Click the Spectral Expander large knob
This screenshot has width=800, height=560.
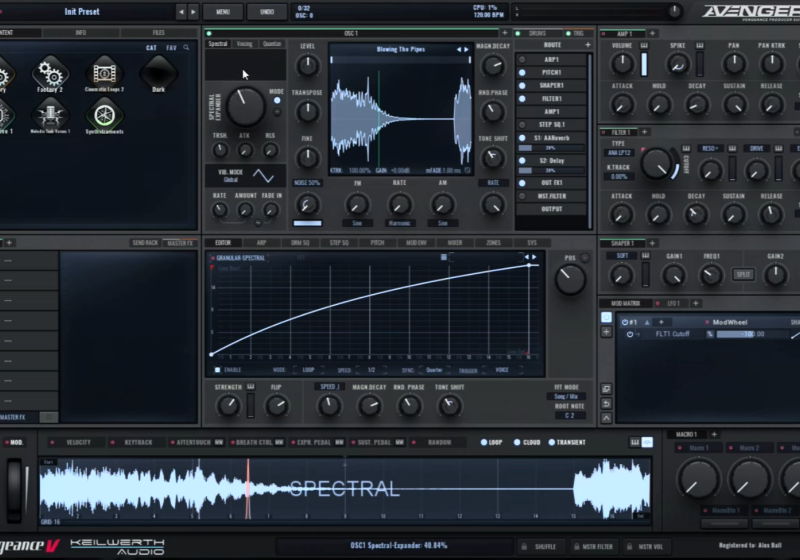(x=245, y=106)
